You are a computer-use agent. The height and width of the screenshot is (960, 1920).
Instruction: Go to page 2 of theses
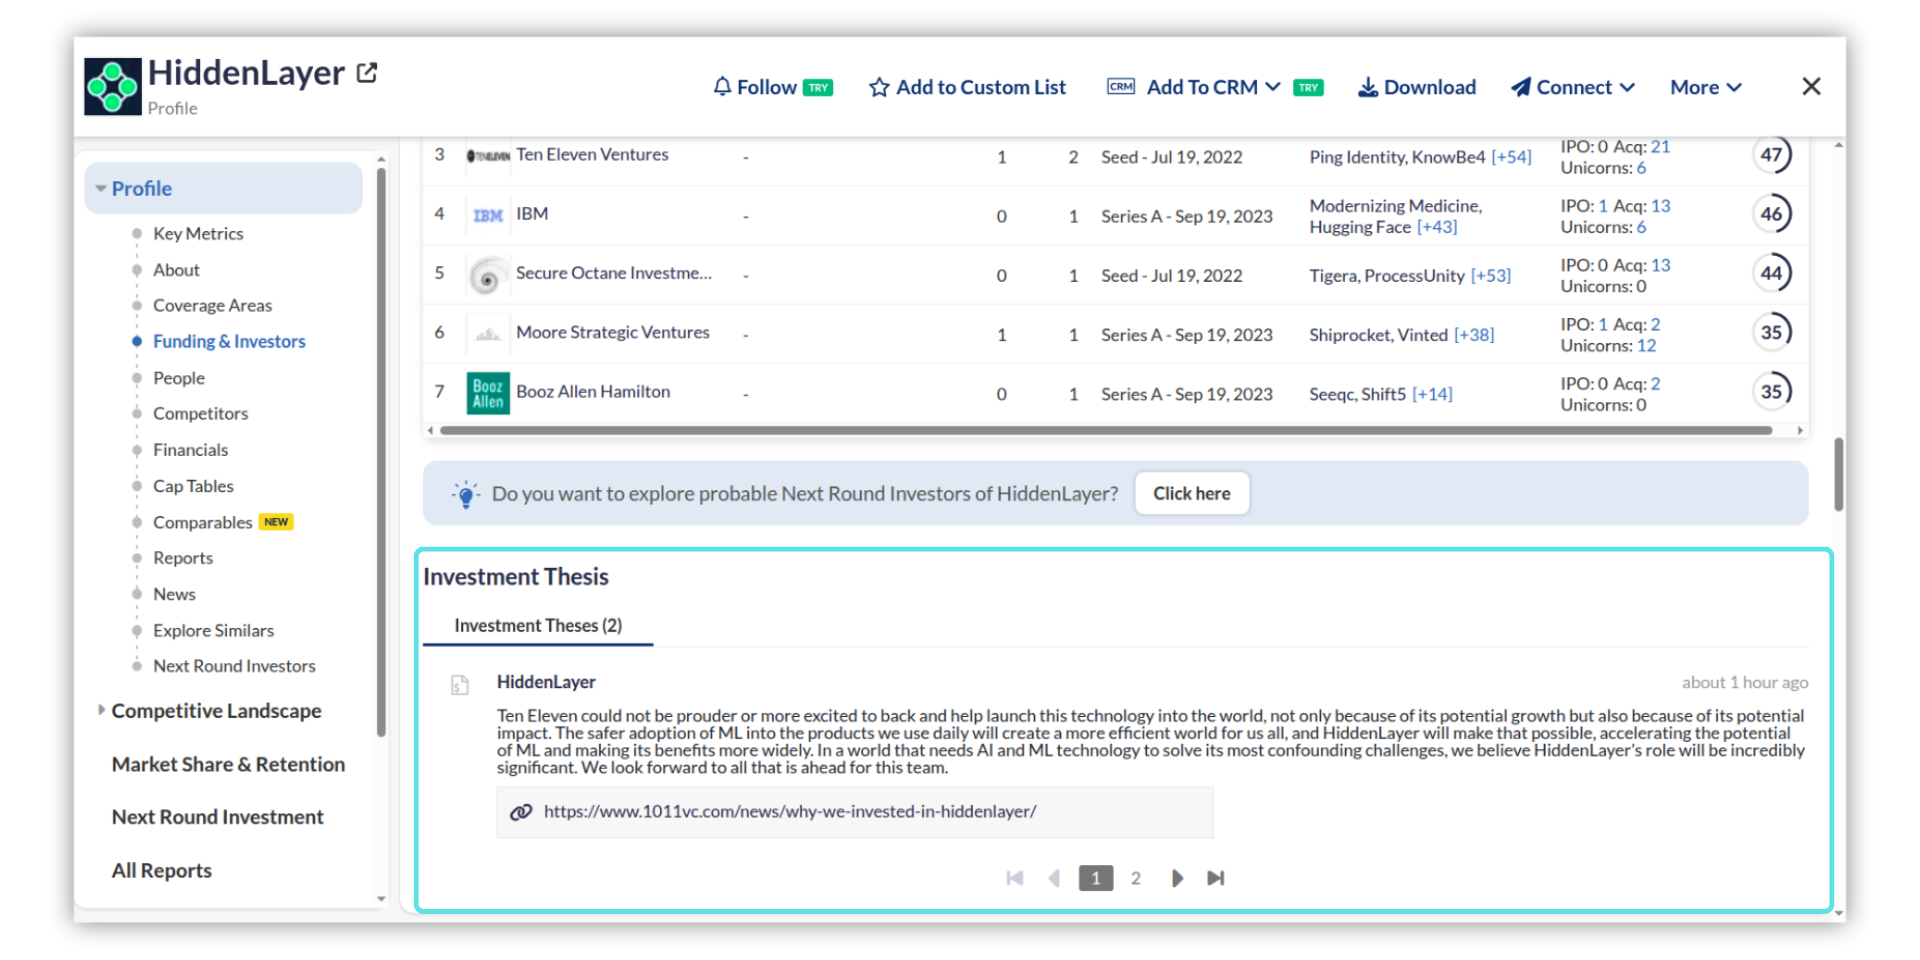[x=1135, y=878]
